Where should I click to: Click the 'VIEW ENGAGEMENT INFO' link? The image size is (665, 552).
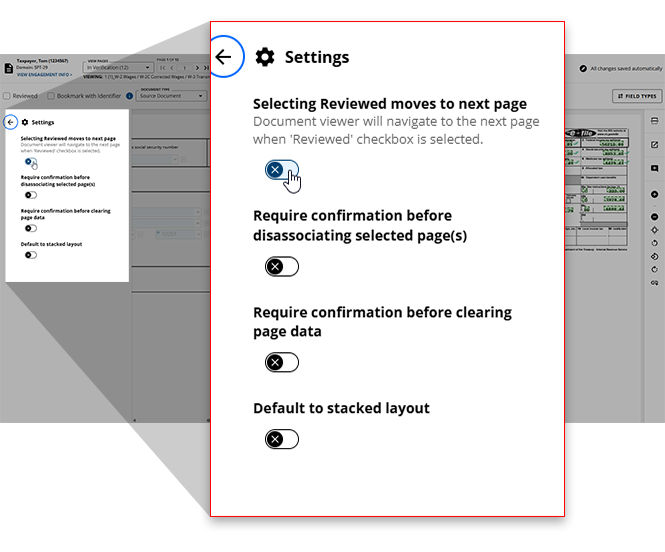[44, 75]
